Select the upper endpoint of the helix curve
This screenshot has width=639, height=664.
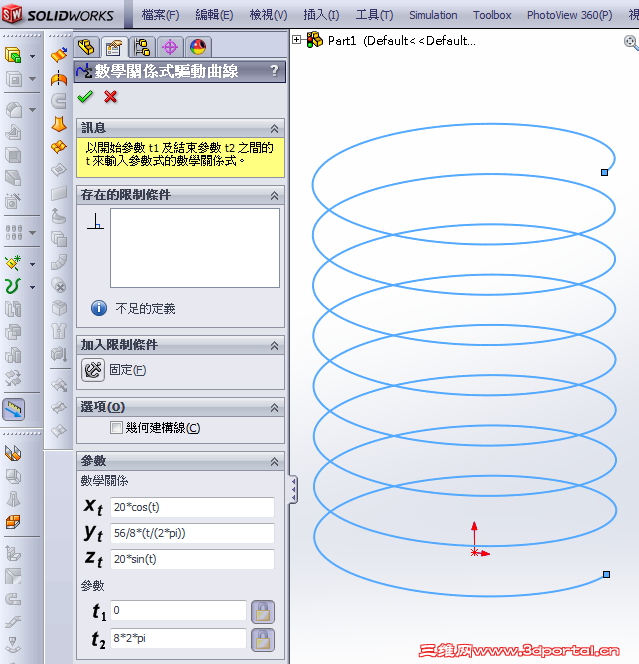pyautogui.click(x=604, y=172)
